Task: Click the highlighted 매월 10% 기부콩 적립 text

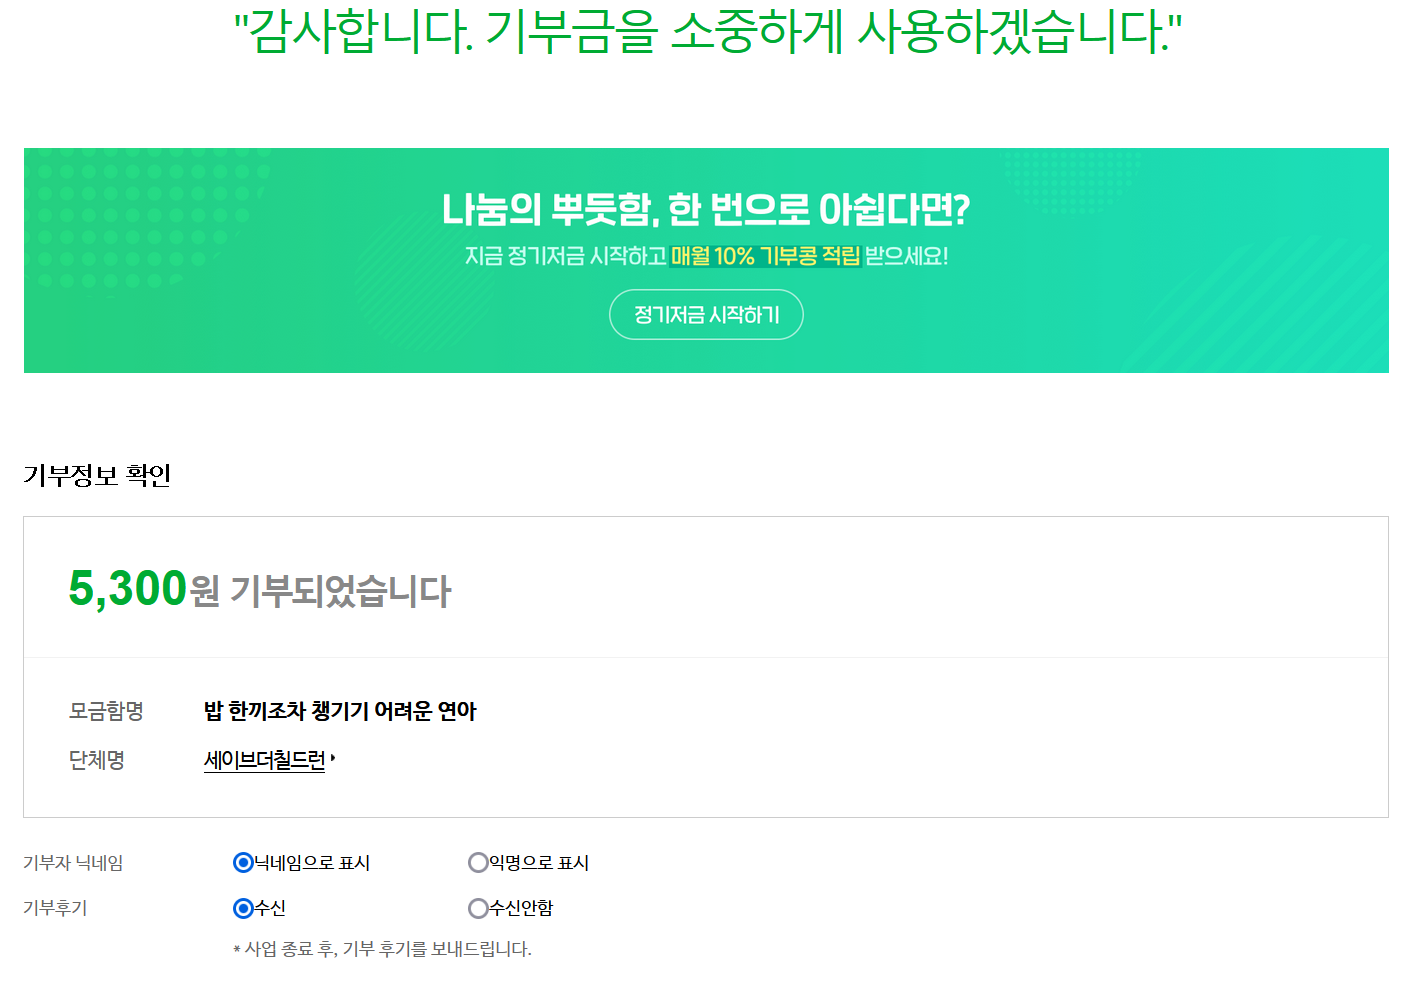Action: 766,256
